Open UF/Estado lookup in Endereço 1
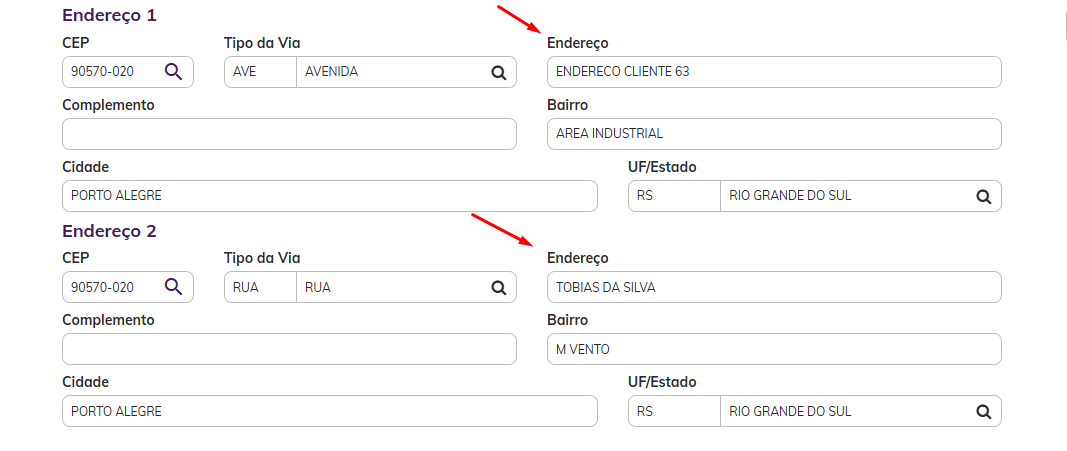Image resolution: width=1067 pixels, height=451 pixels. tap(983, 197)
